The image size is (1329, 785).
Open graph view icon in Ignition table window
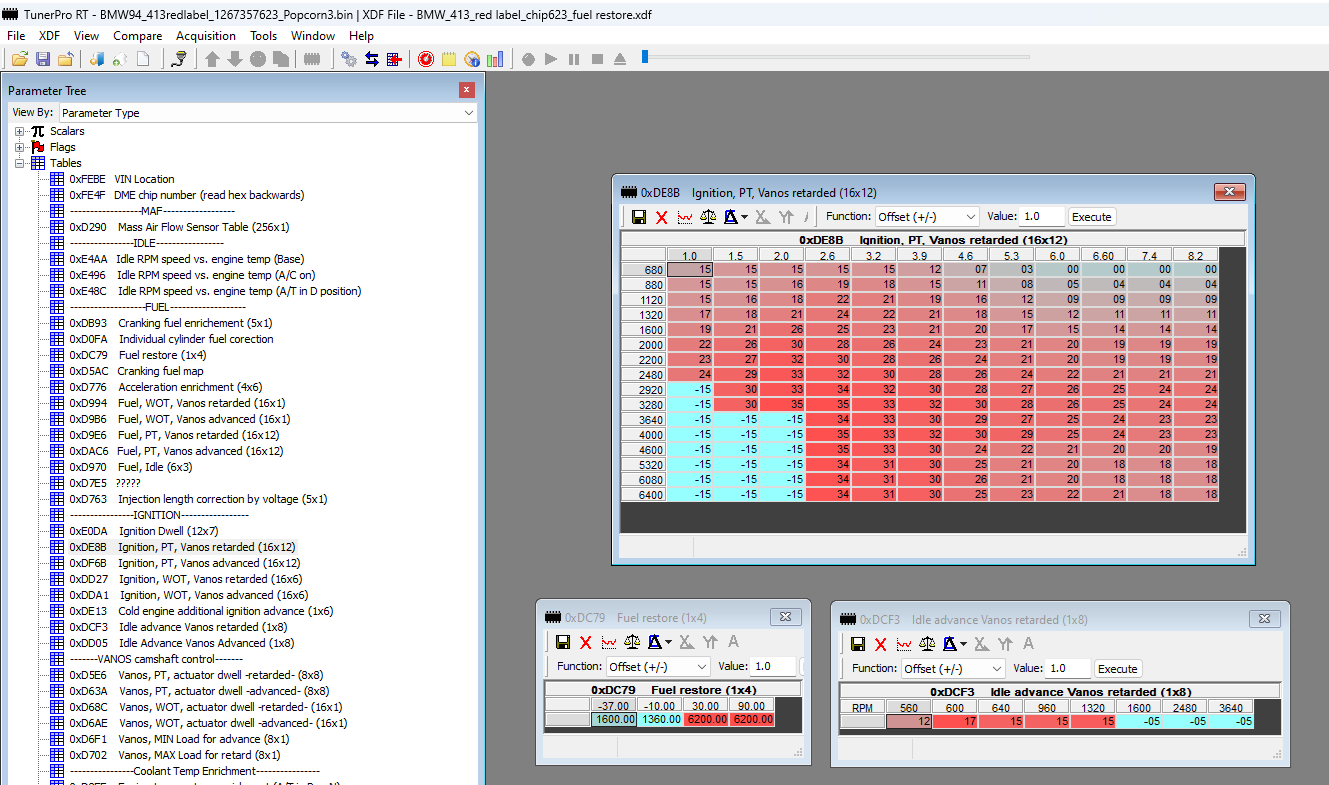(x=685, y=217)
